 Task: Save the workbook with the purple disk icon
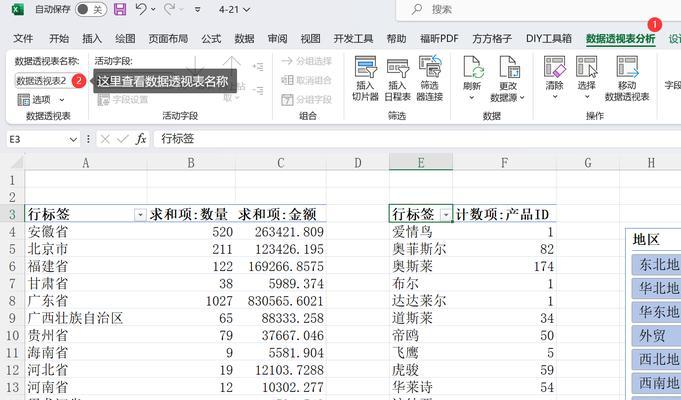point(120,9)
